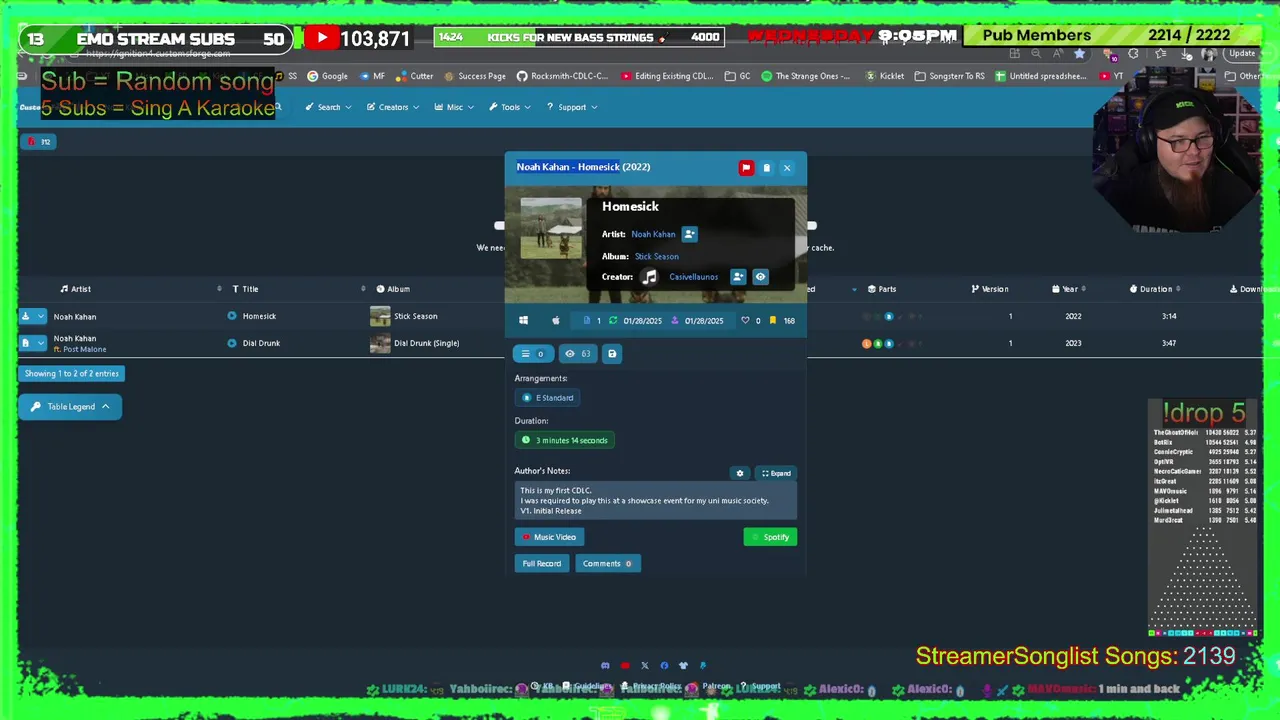
Task: Collapse the Table Legend panel
Action: click(x=70, y=407)
